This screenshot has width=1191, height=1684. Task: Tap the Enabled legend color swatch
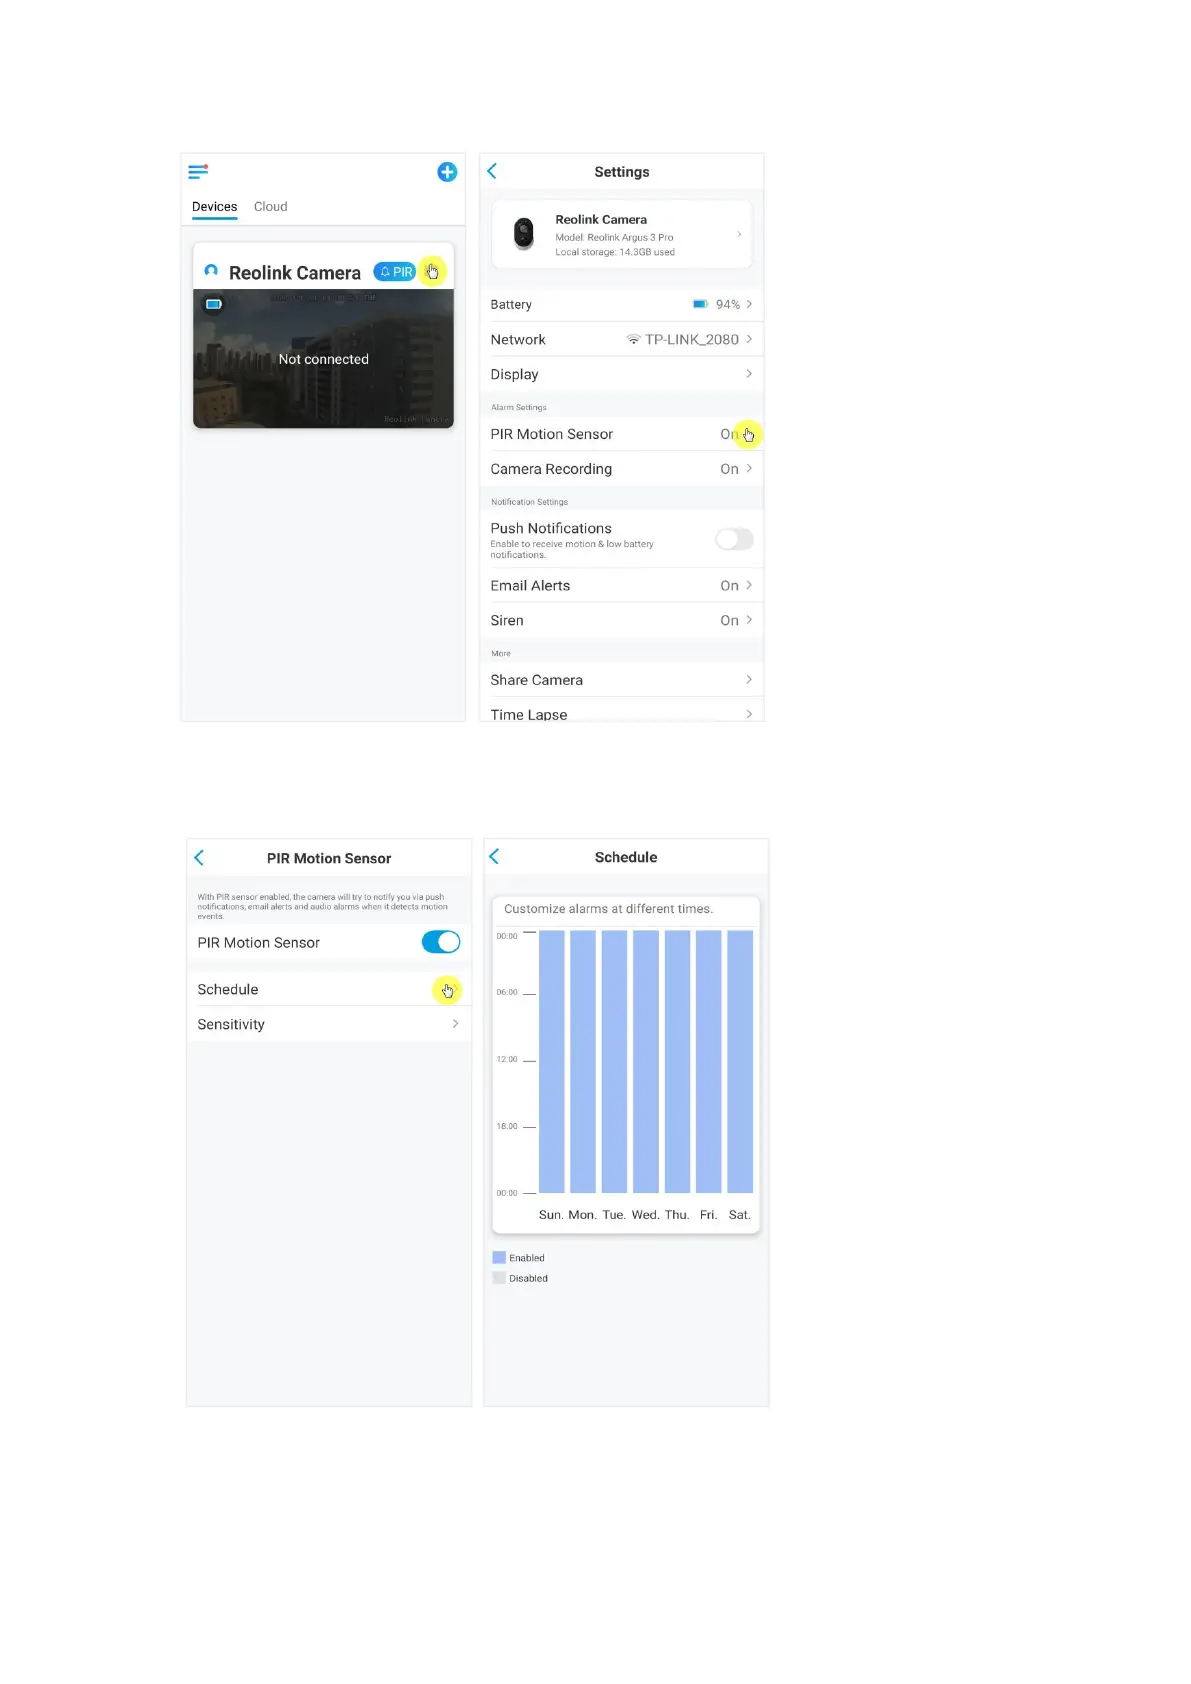(x=499, y=1258)
